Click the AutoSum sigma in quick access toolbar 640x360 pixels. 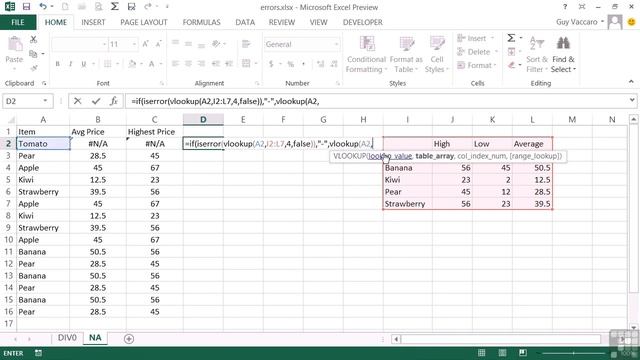pyautogui.click(x=115, y=7)
